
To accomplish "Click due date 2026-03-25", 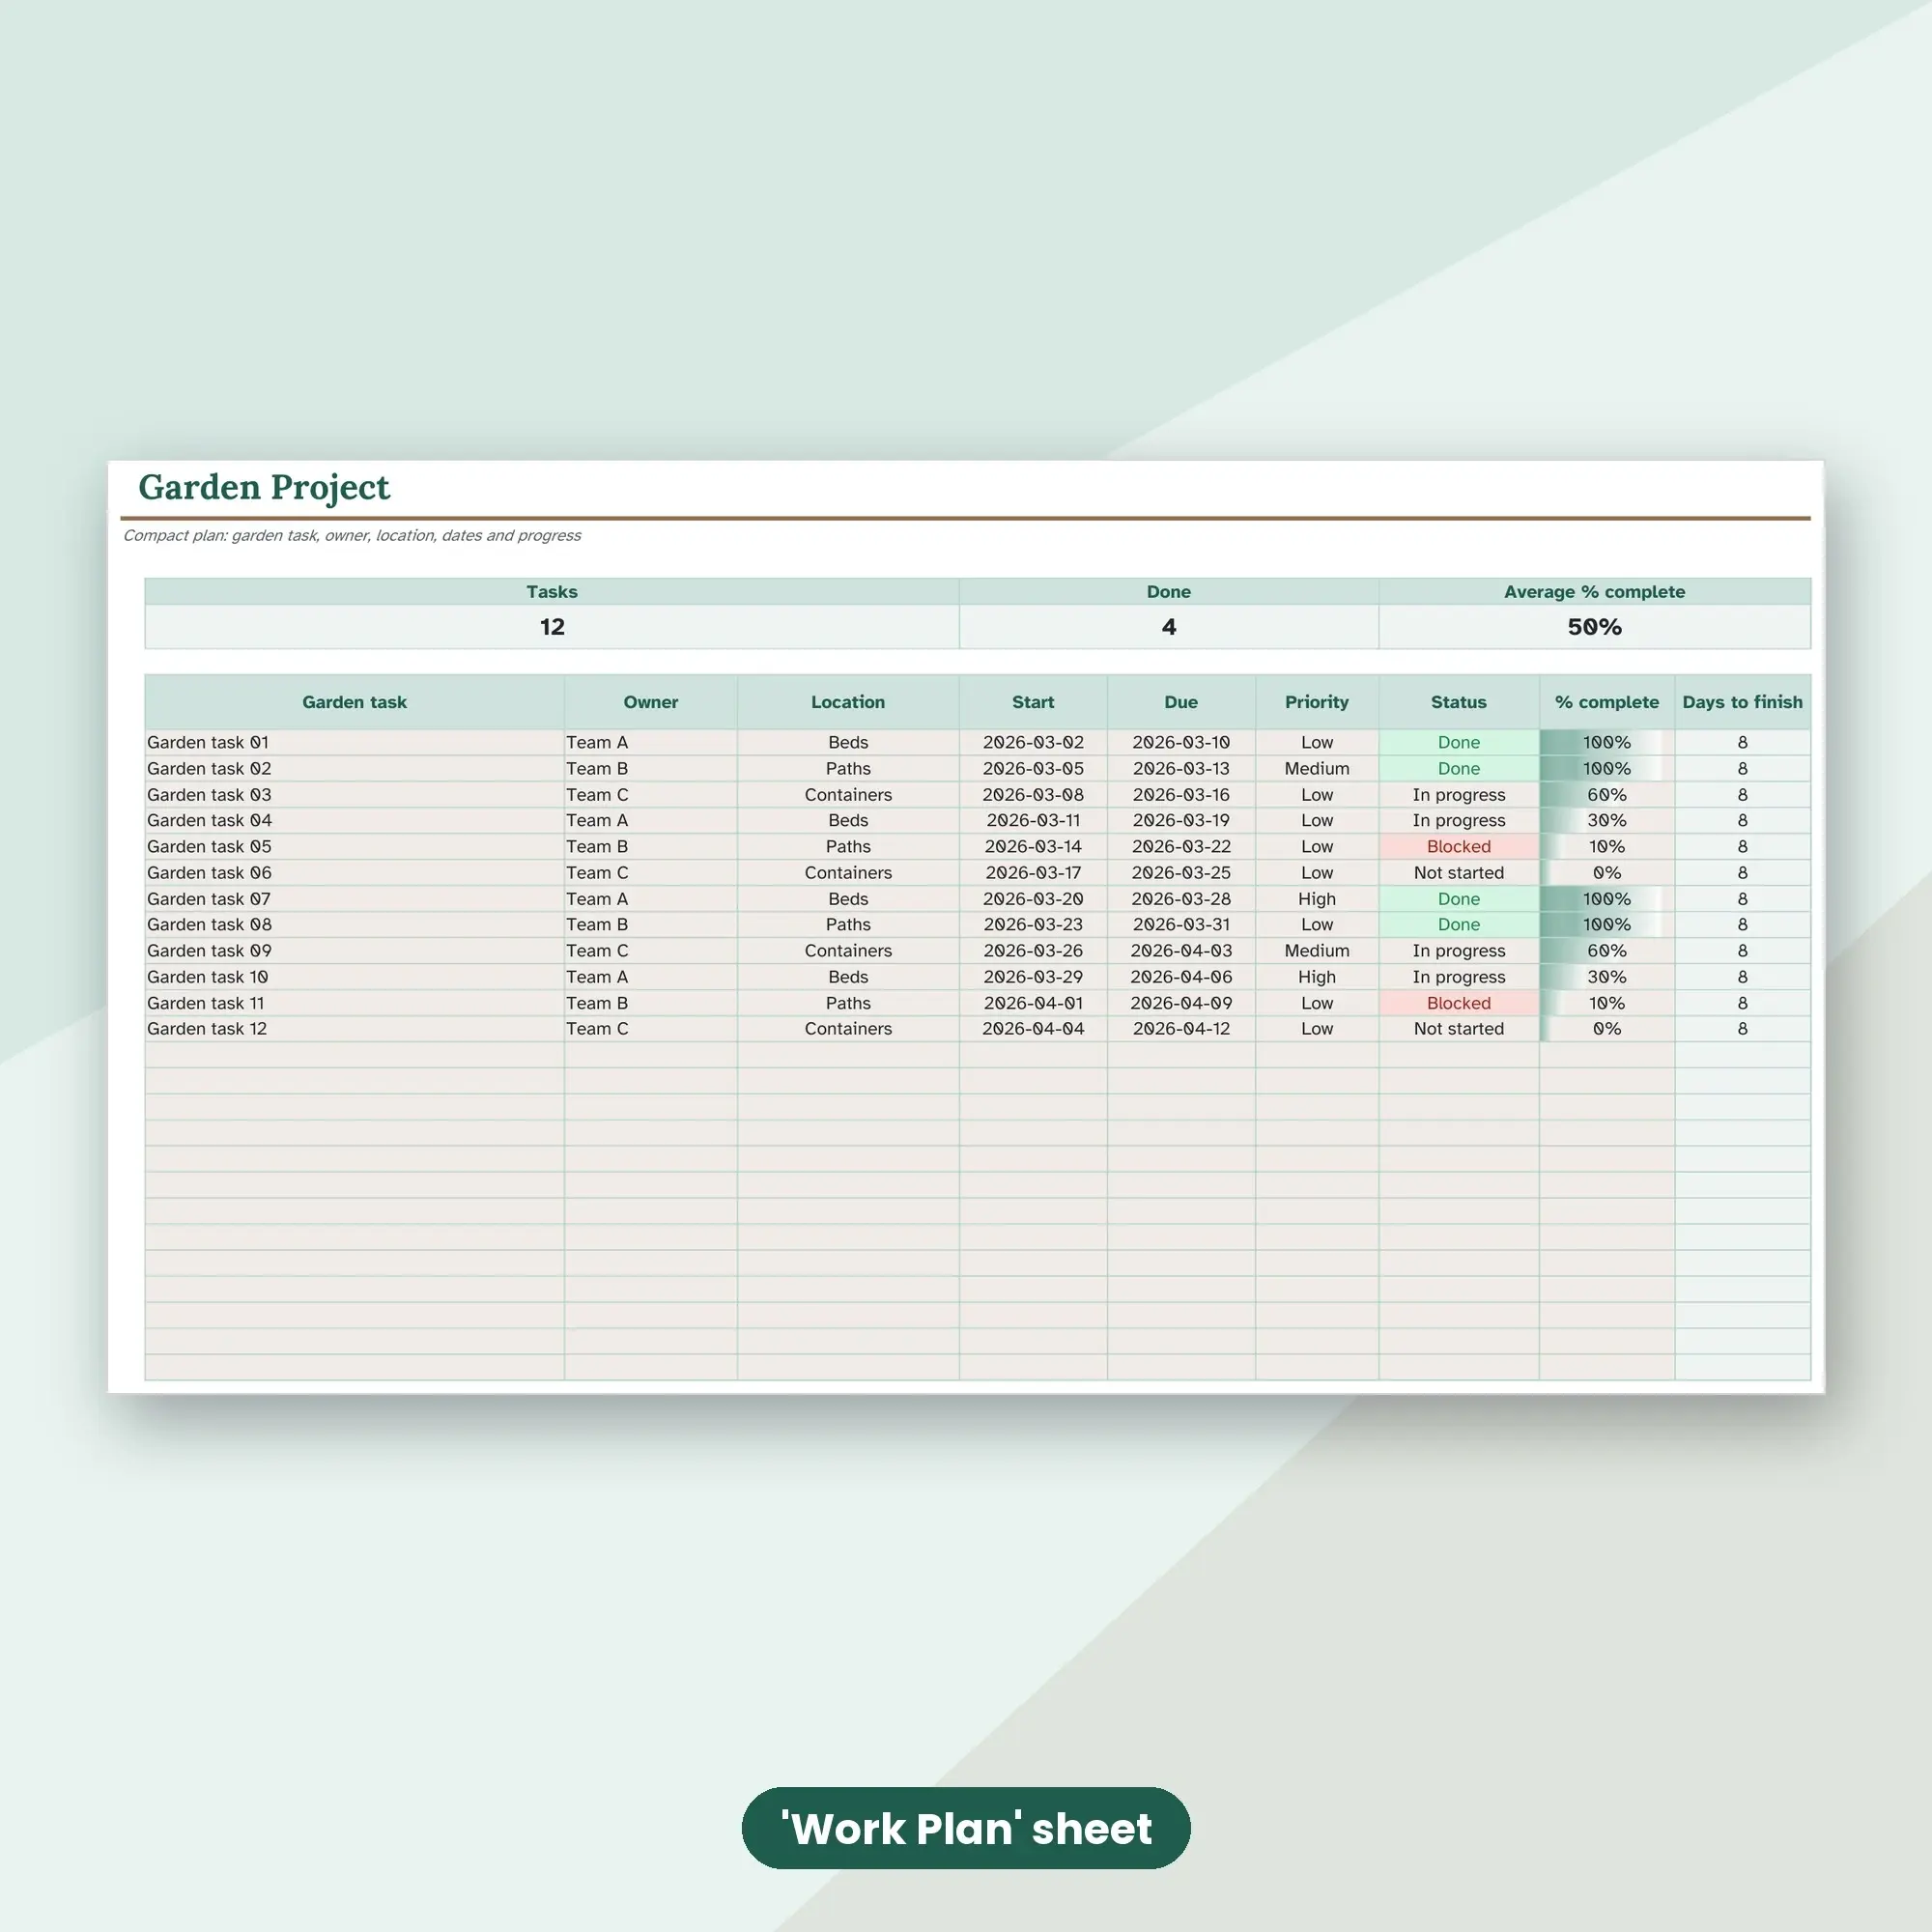I will pos(1181,873).
